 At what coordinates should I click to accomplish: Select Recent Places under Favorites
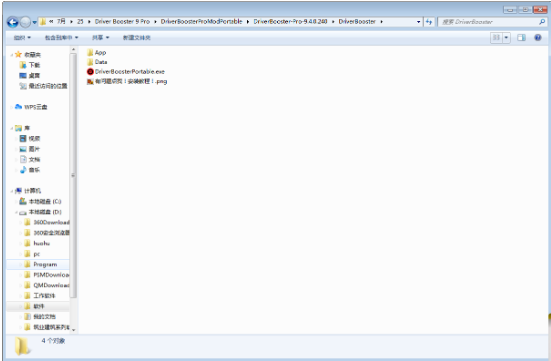click(x=43, y=86)
